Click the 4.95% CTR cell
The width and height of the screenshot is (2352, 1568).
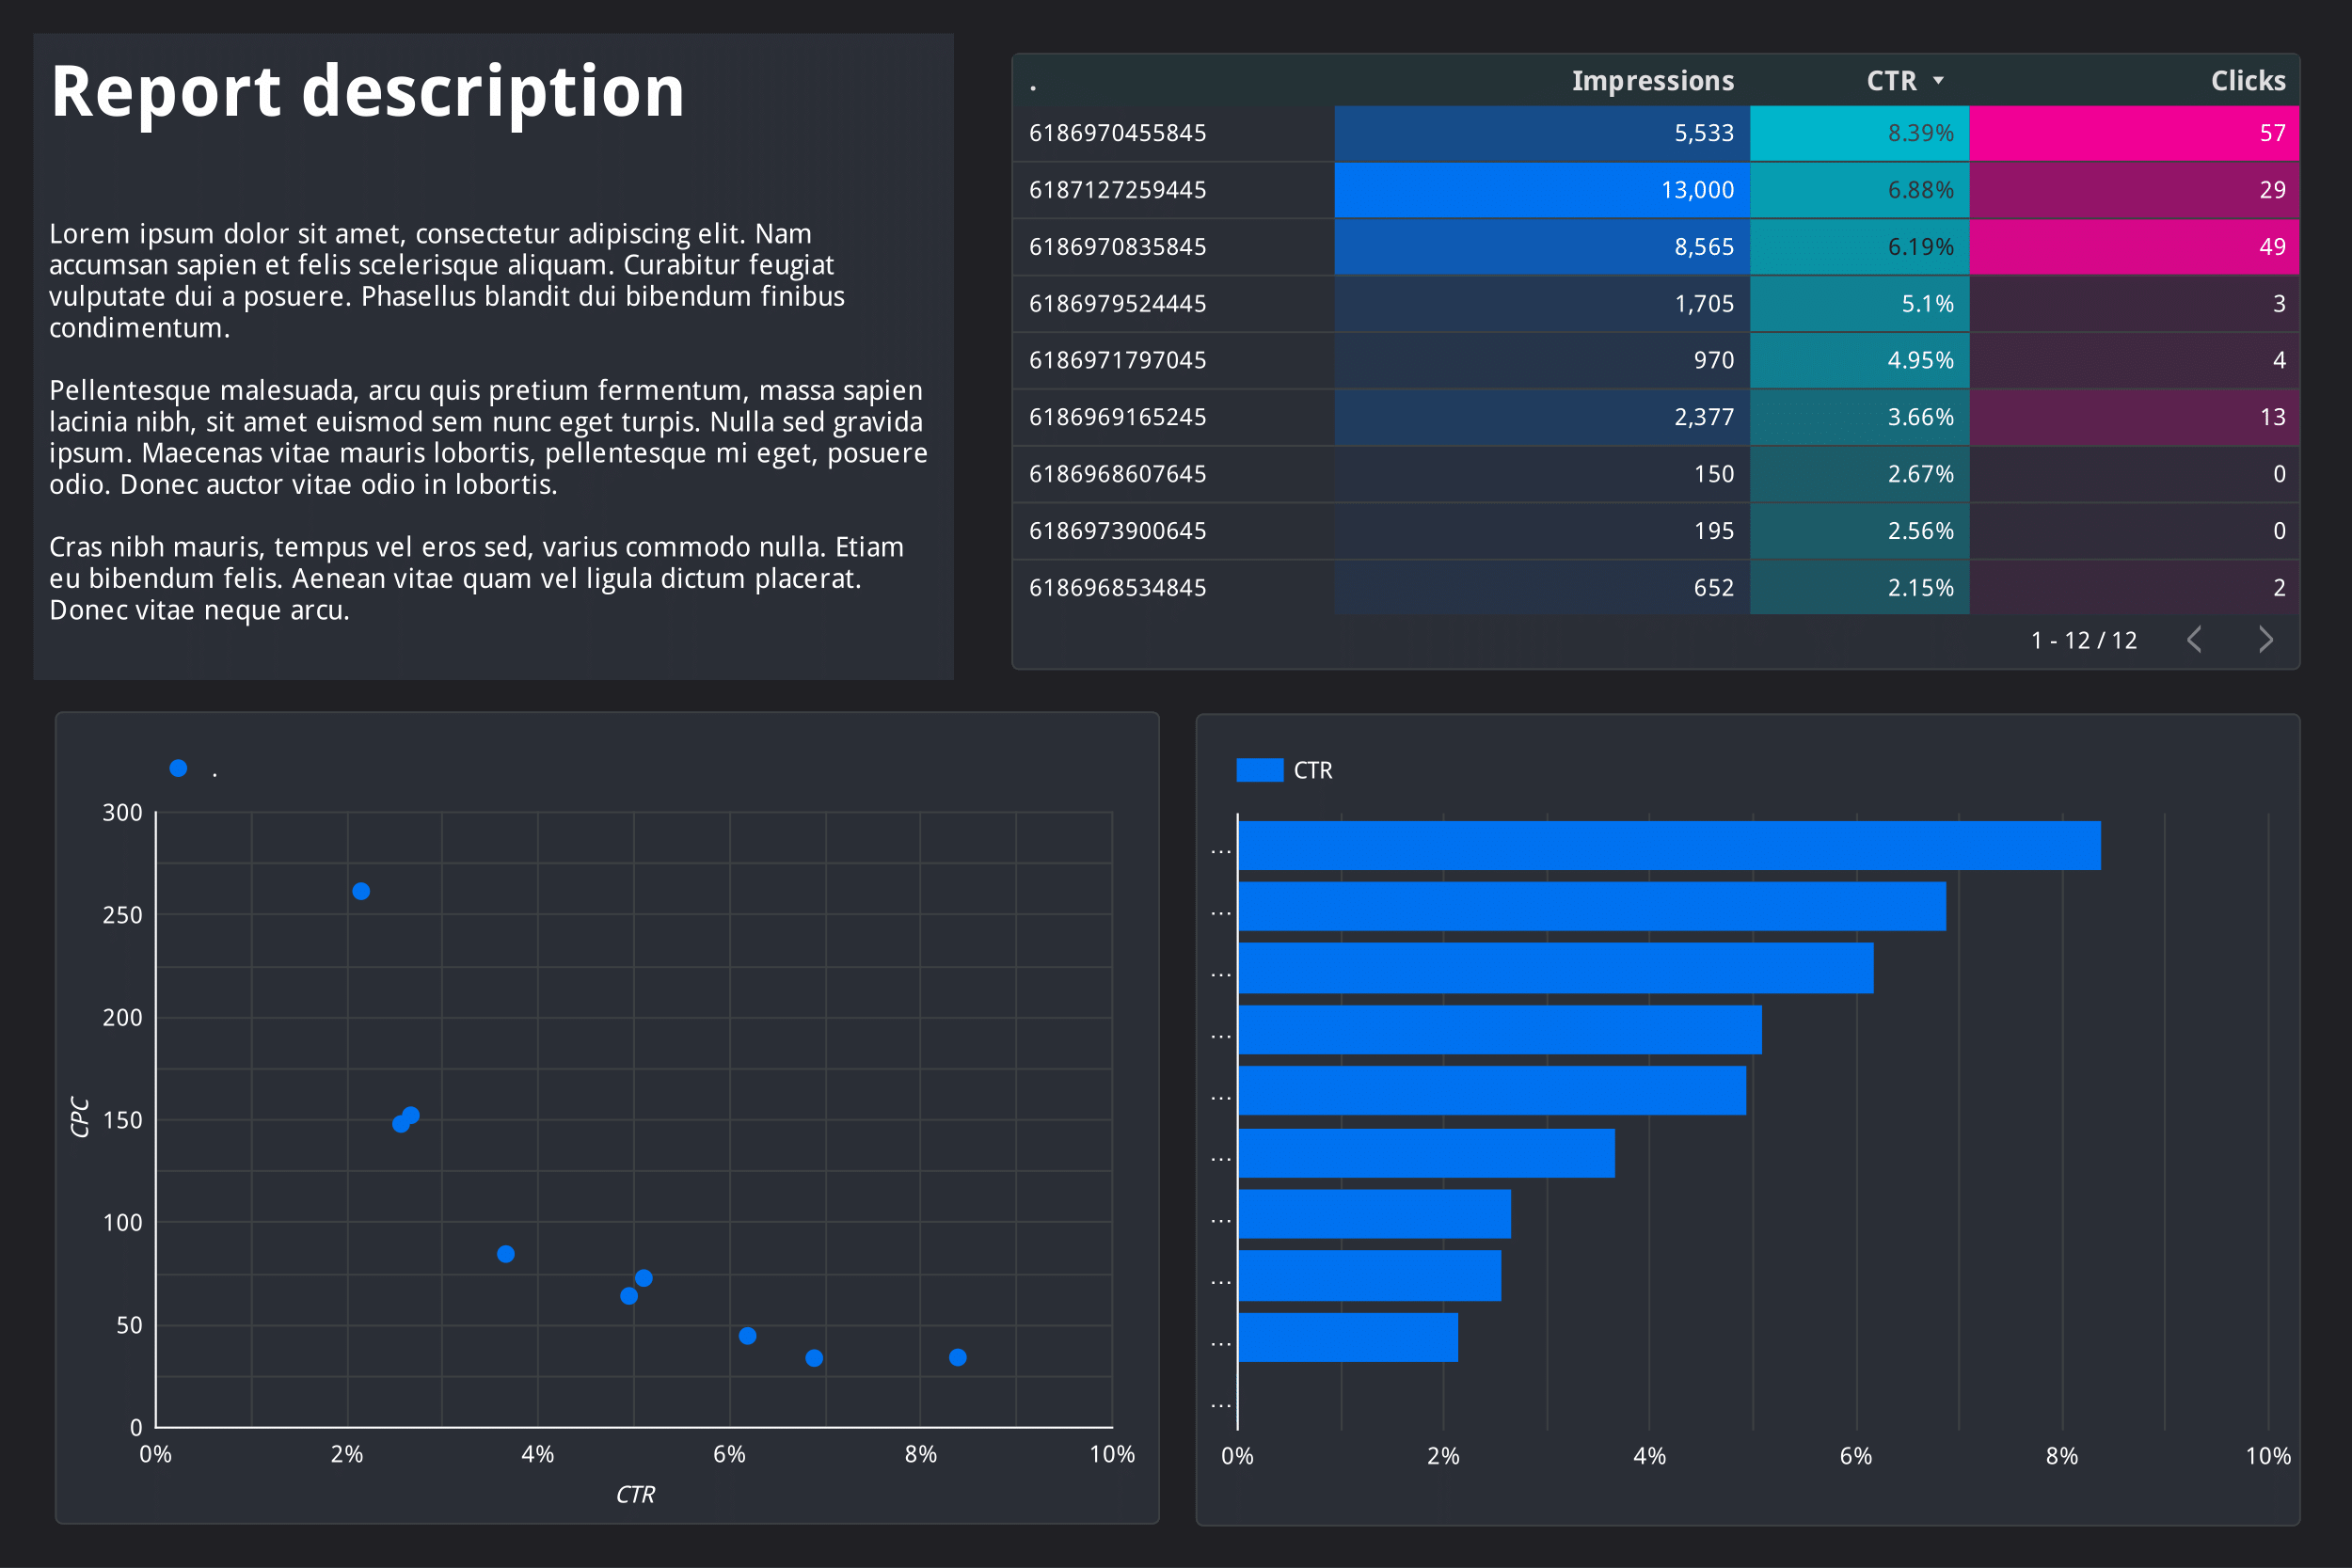[1860, 360]
